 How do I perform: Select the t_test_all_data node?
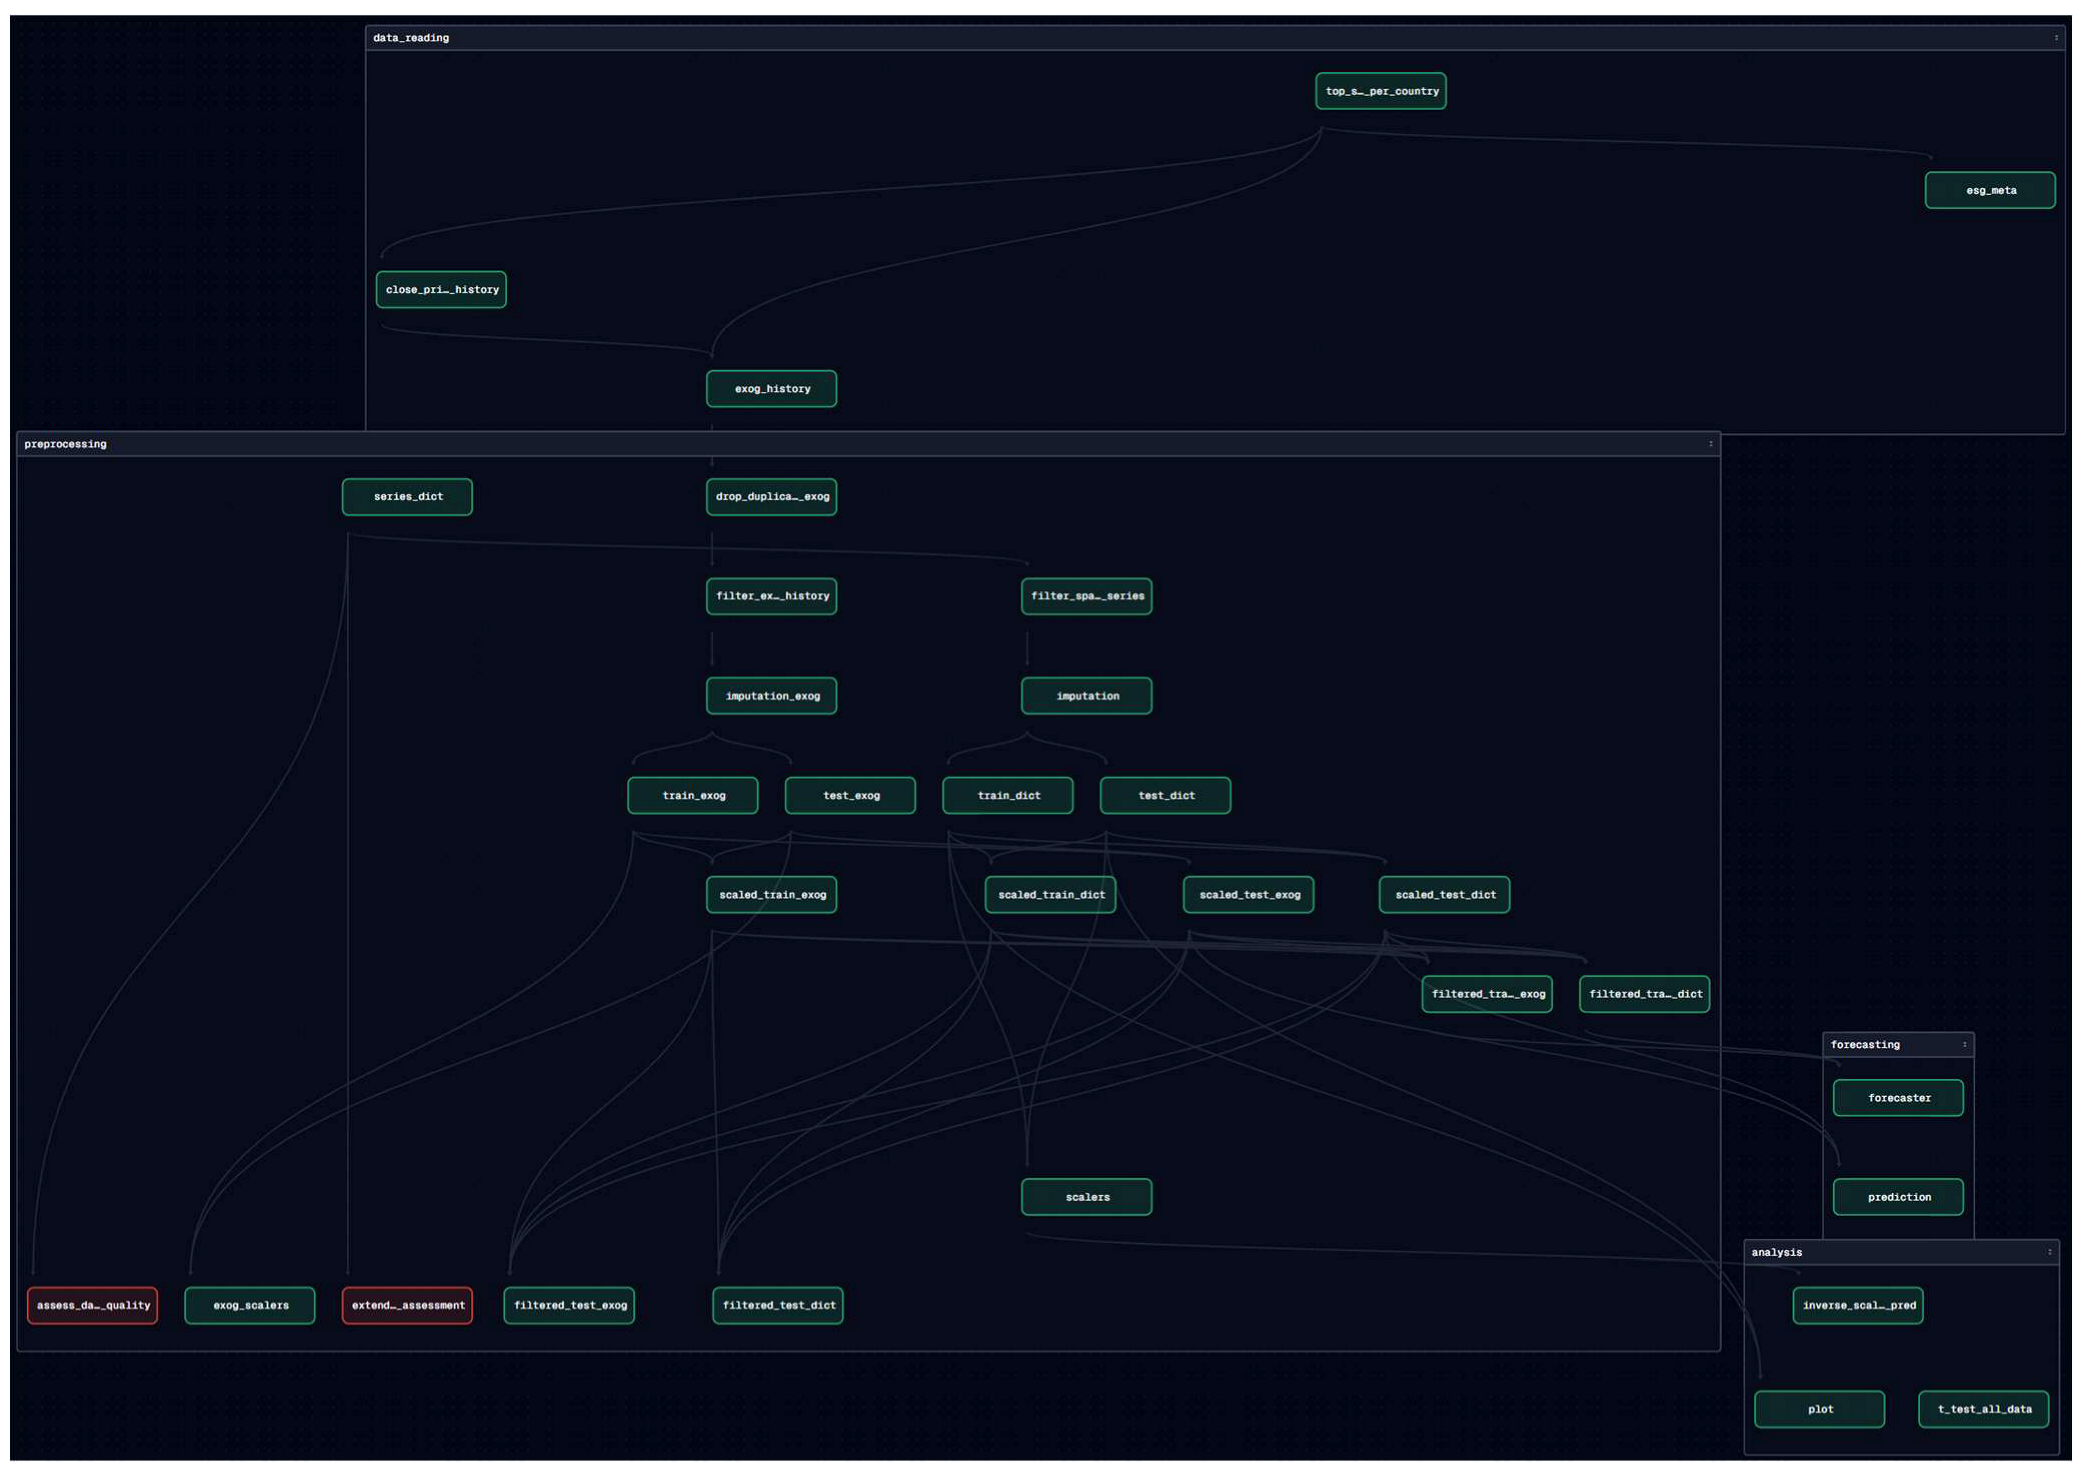tap(1983, 1409)
